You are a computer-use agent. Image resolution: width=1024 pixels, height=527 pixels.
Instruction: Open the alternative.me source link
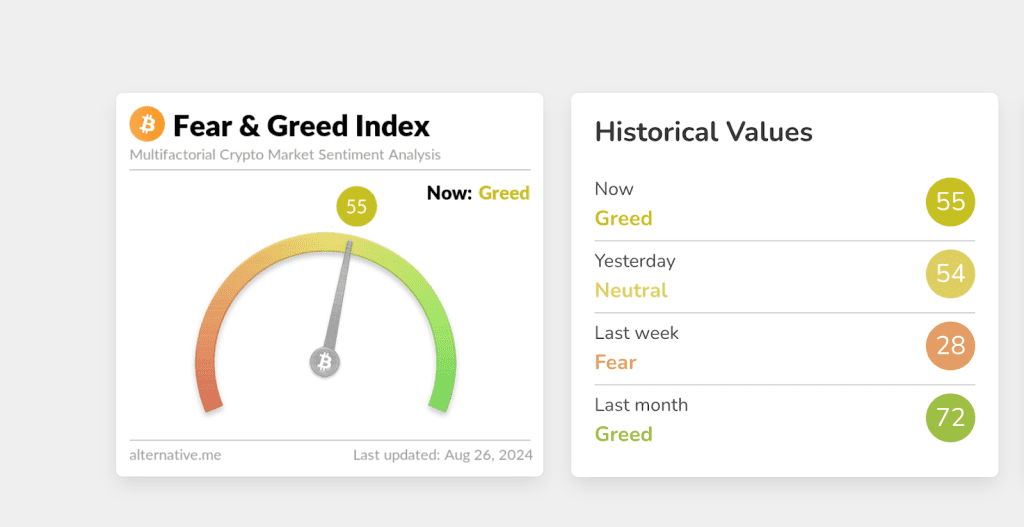[x=175, y=455]
